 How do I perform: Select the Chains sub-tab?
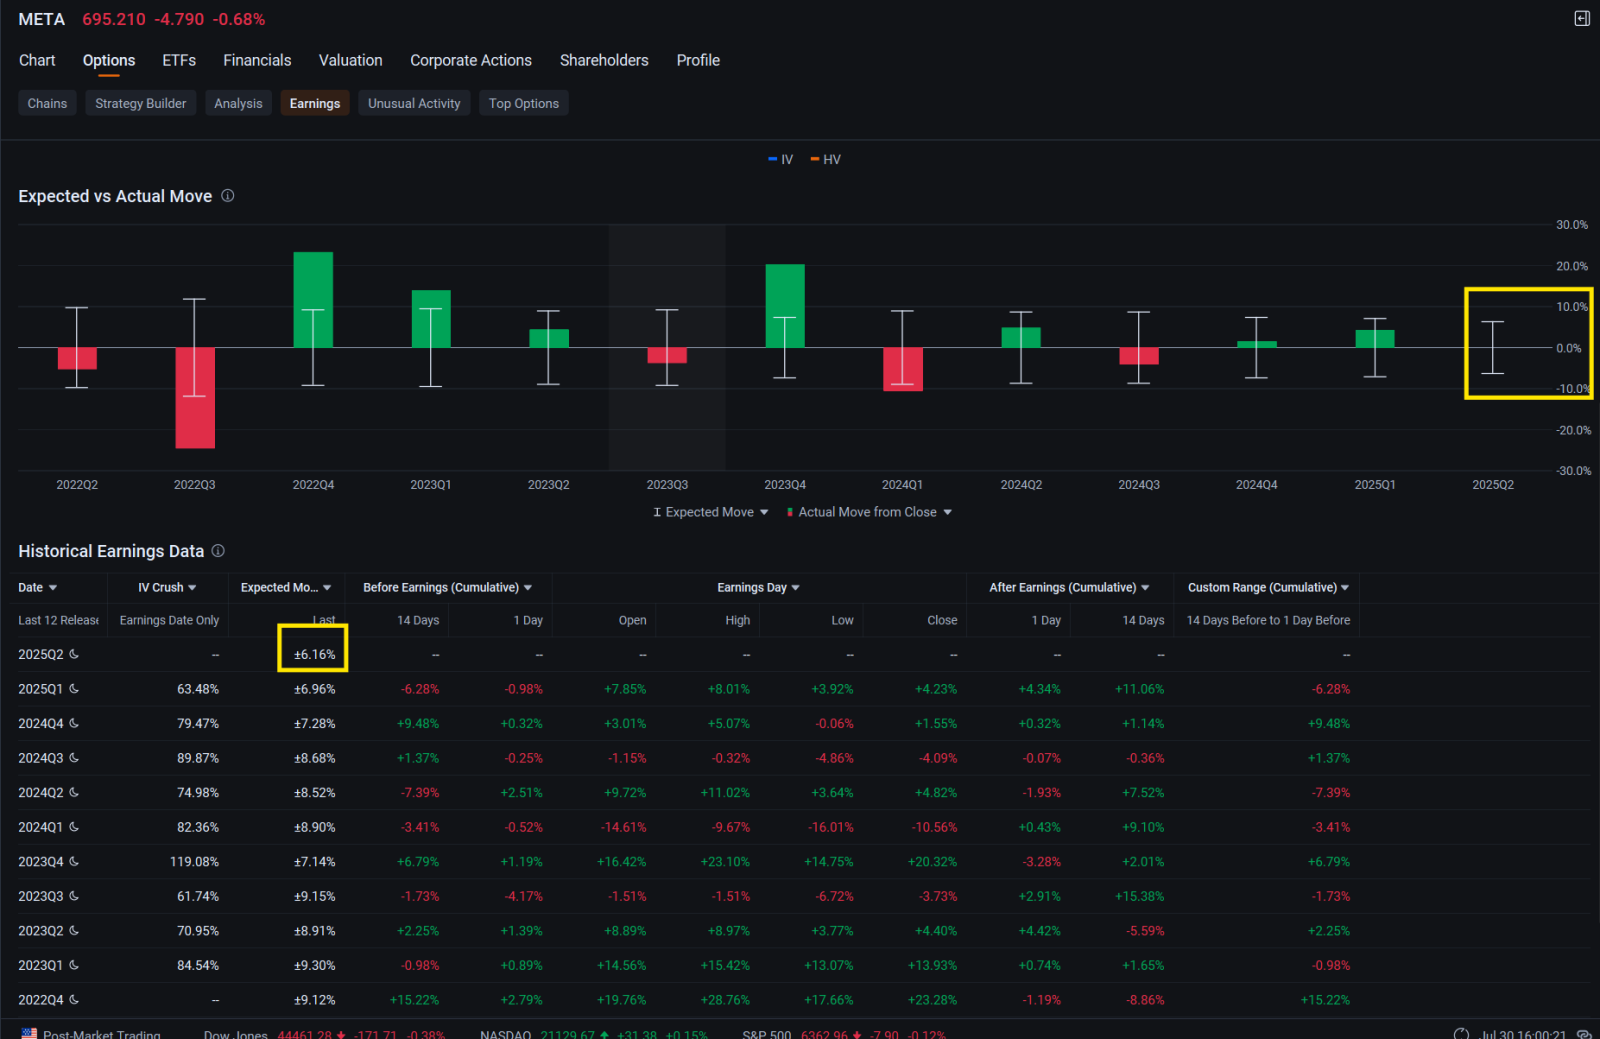point(47,103)
